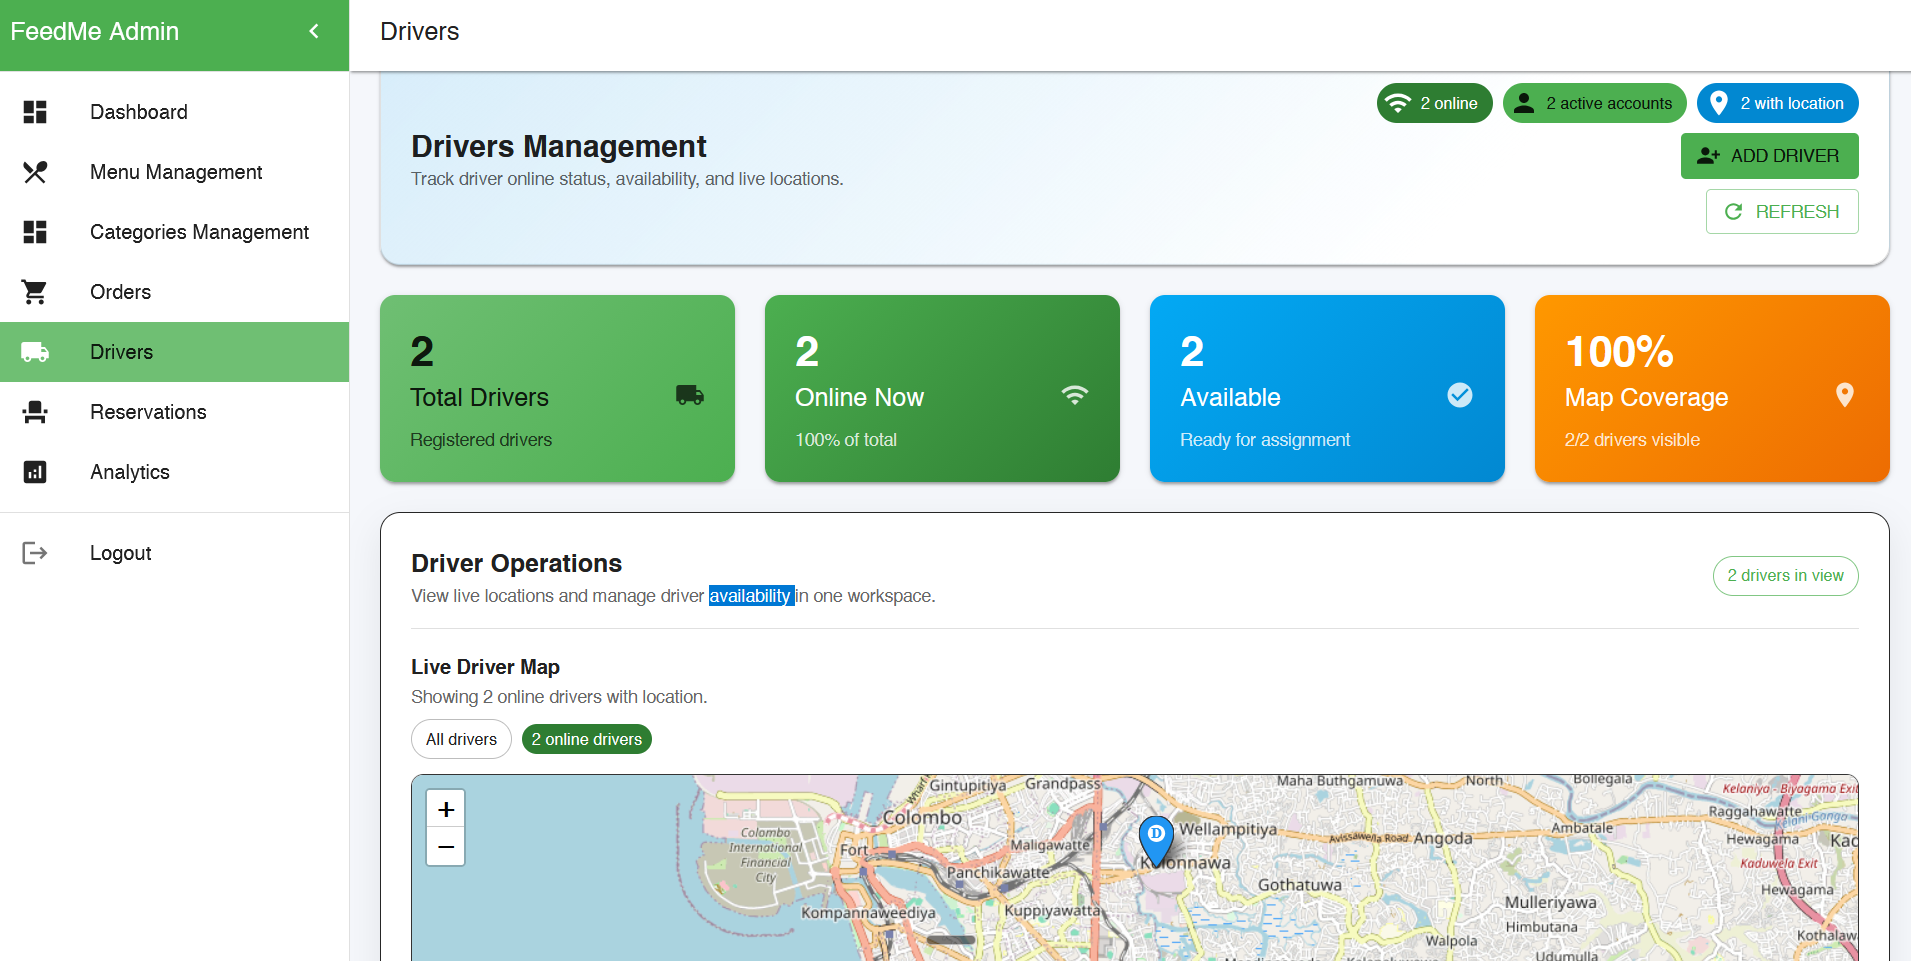The image size is (1911, 961).
Task: Click the Categories Management grid icon
Action: click(x=35, y=232)
